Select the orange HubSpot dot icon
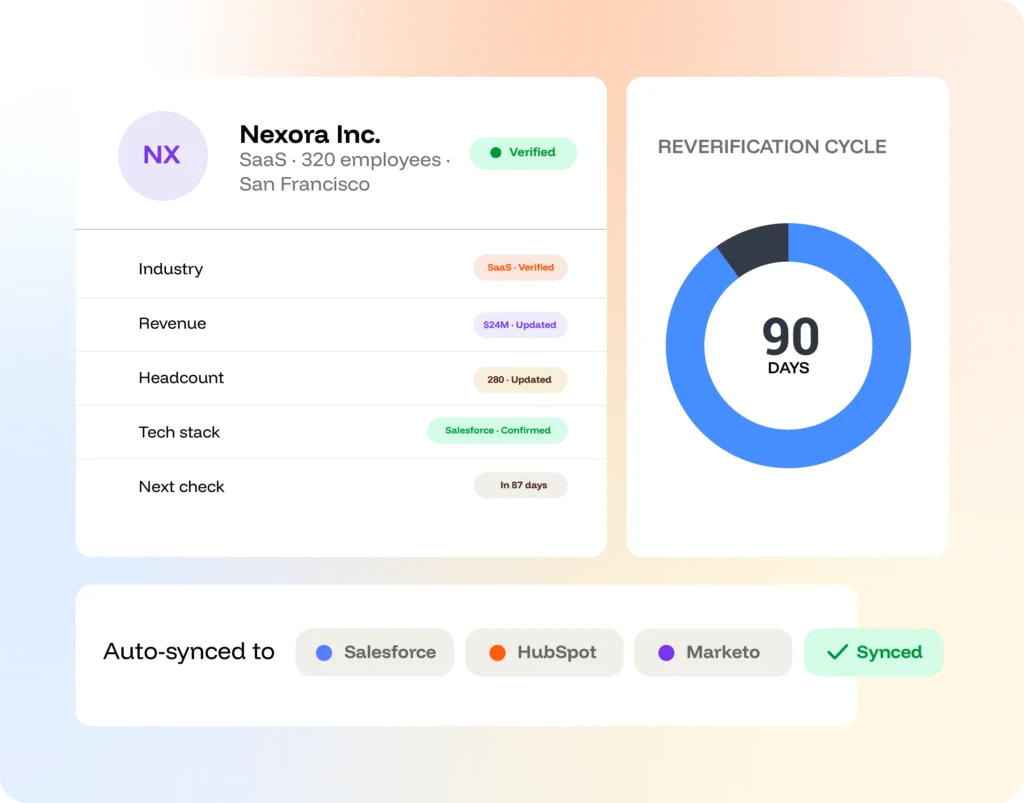This screenshot has height=803, width=1024. (x=497, y=652)
